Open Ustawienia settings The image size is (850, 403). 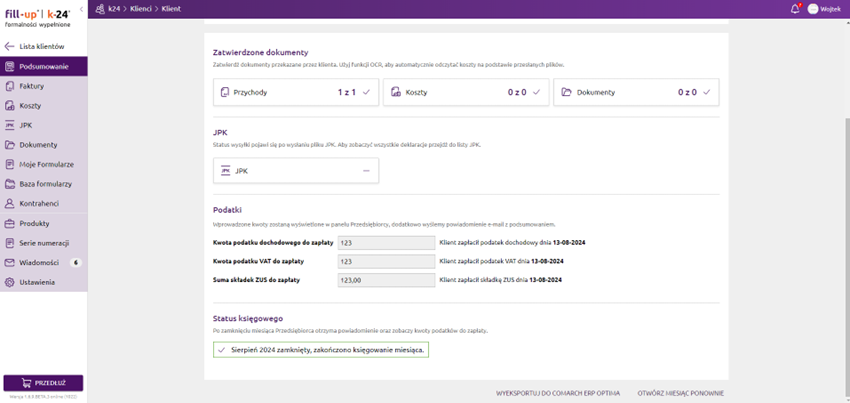click(43, 282)
